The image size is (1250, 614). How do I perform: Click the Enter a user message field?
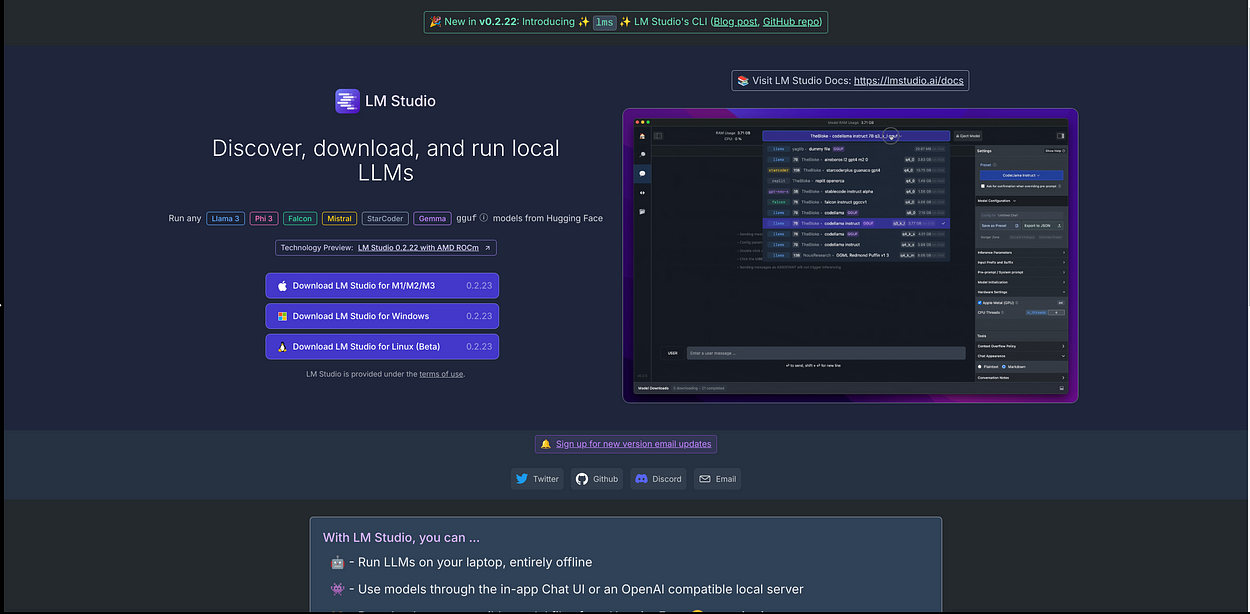click(x=826, y=353)
